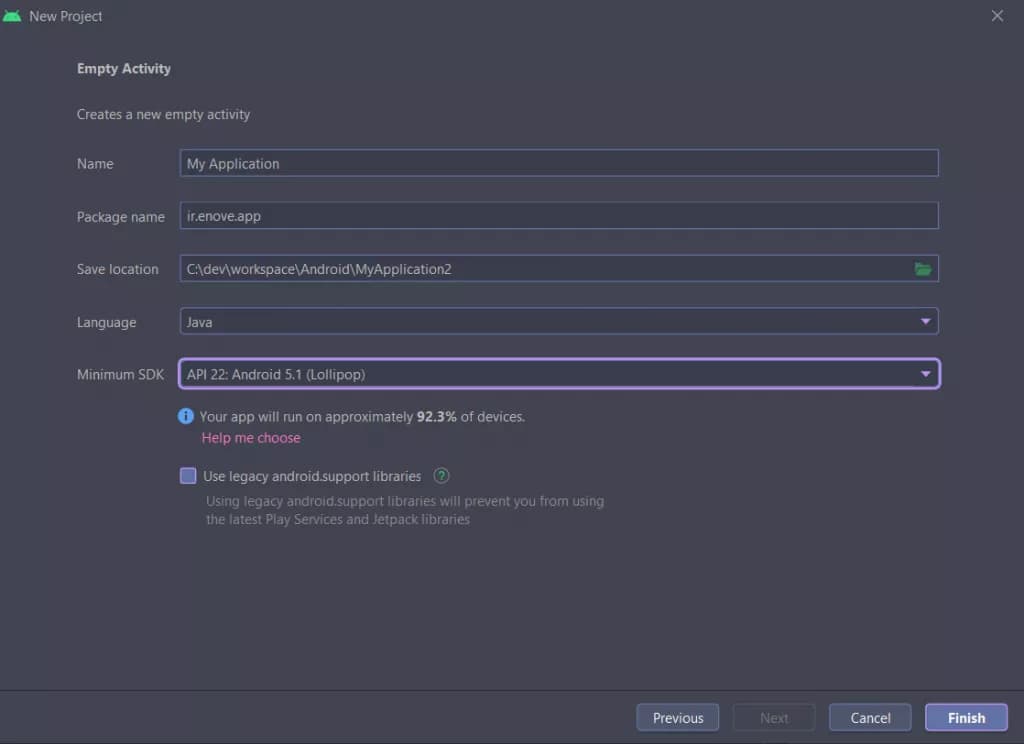Click the help question mark icon beside legacy libraries
The height and width of the screenshot is (744, 1024).
[441, 476]
